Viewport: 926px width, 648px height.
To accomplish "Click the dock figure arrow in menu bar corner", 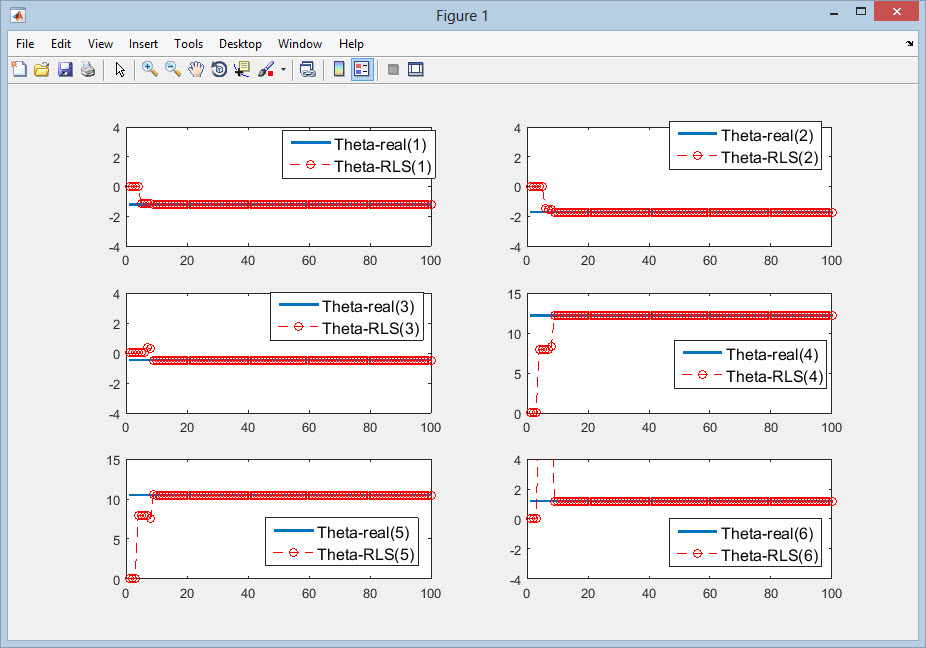I will pyautogui.click(x=909, y=43).
